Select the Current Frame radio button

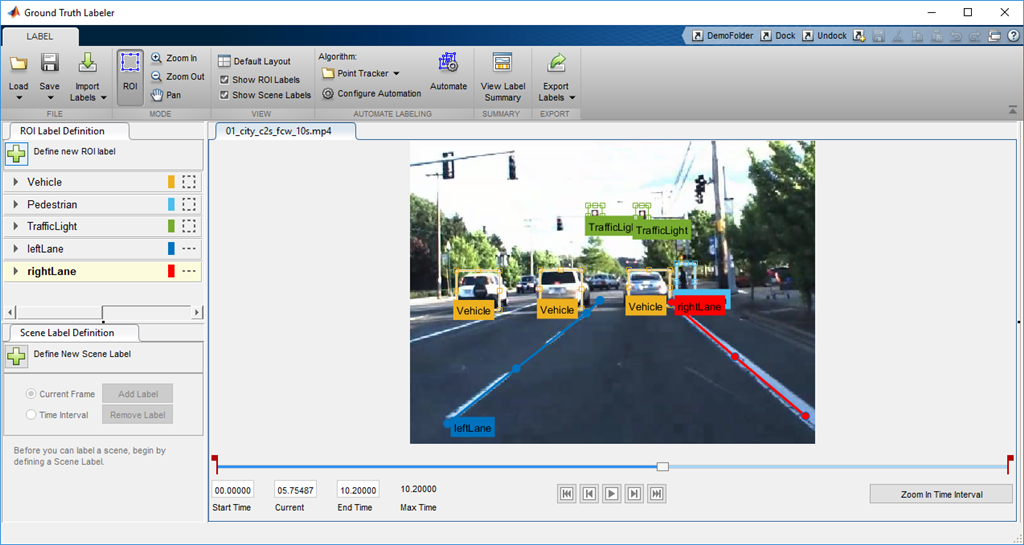click(x=31, y=394)
